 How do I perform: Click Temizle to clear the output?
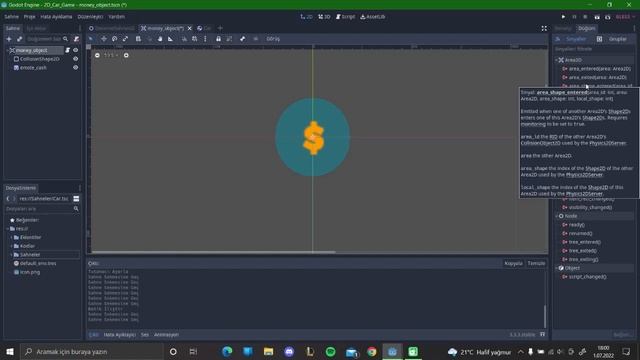coord(536,263)
